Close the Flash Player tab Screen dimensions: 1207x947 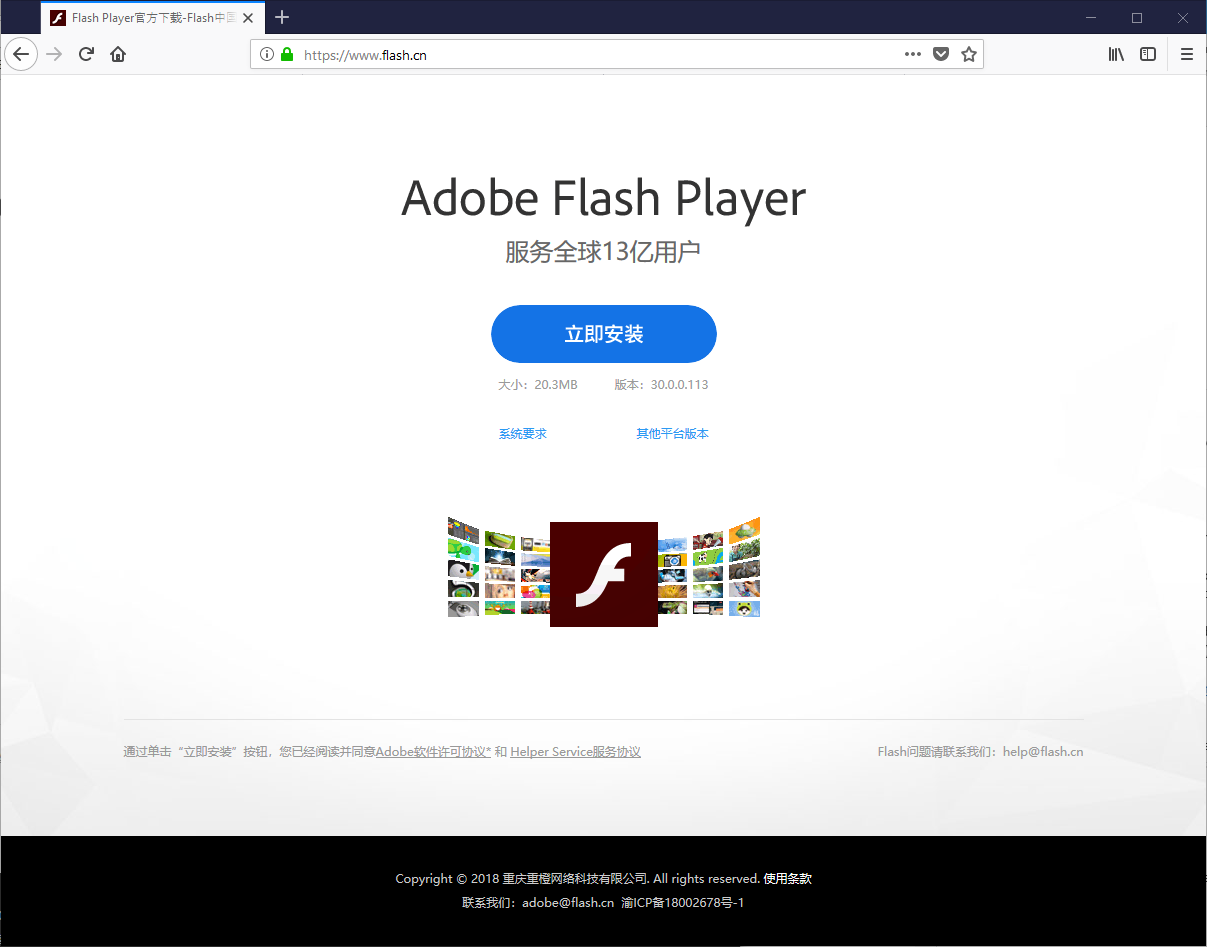tap(248, 18)
